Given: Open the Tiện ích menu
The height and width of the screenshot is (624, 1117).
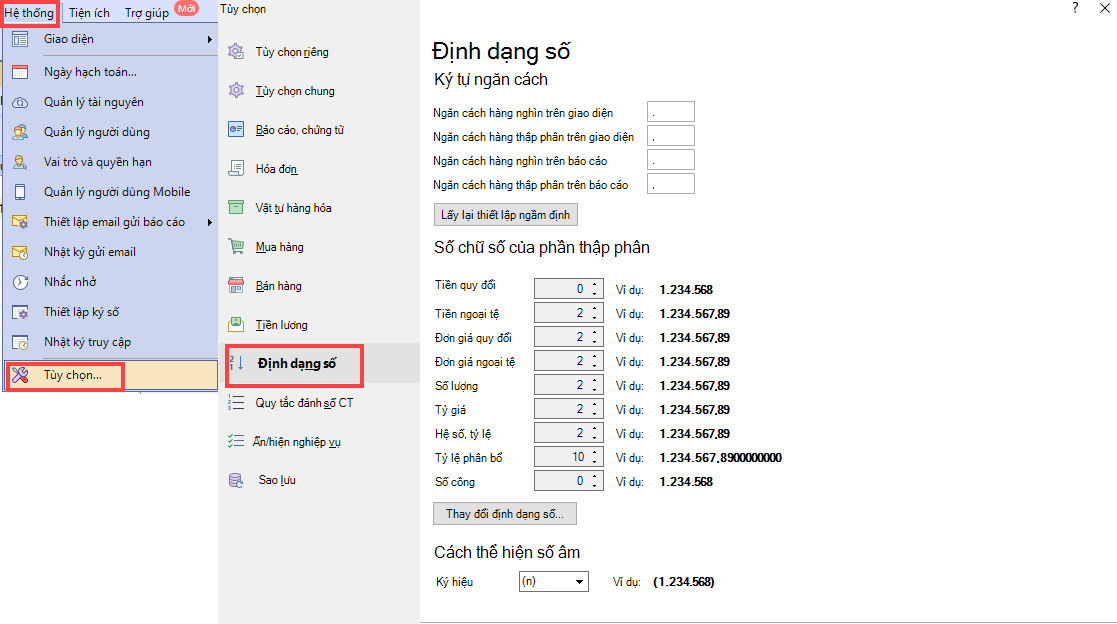Looking at the screenshot, I should 88,13.
